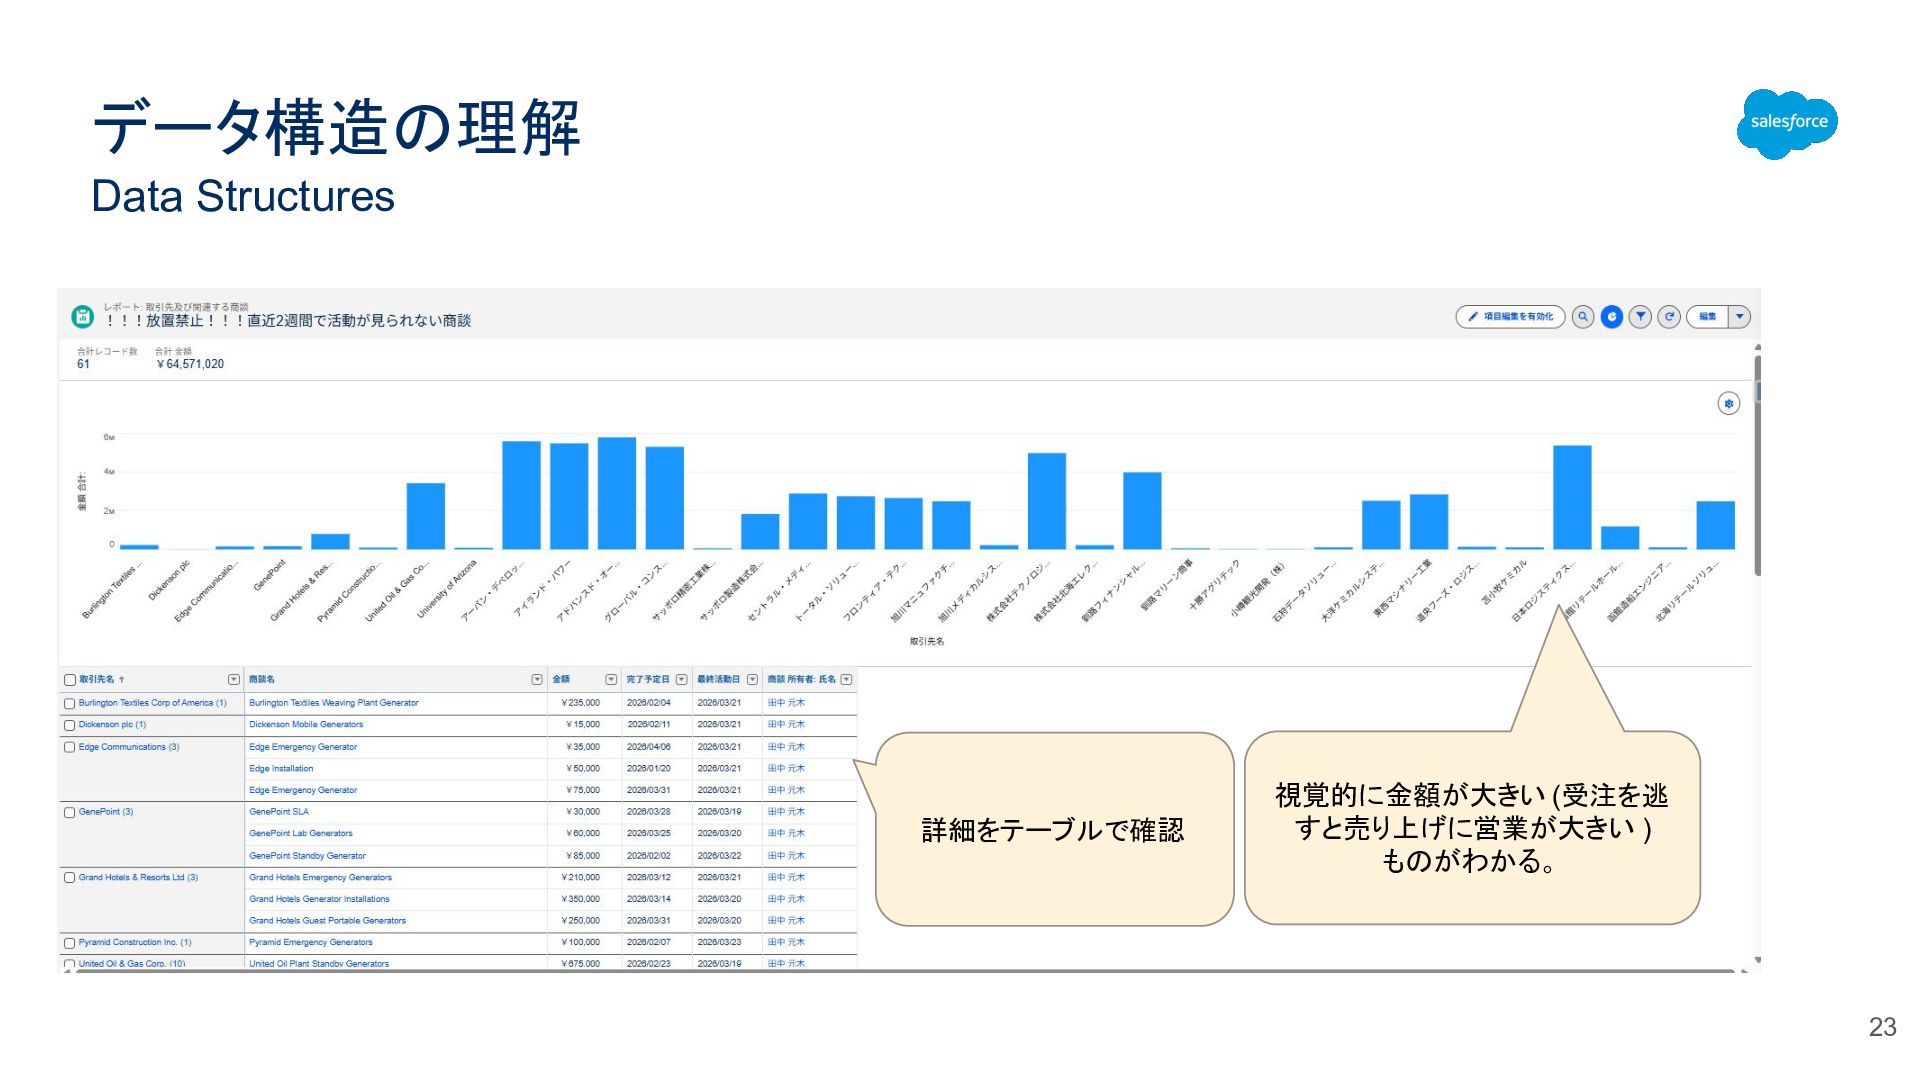Check the Dickenson plc row checkbox

(x=70, y=725)
